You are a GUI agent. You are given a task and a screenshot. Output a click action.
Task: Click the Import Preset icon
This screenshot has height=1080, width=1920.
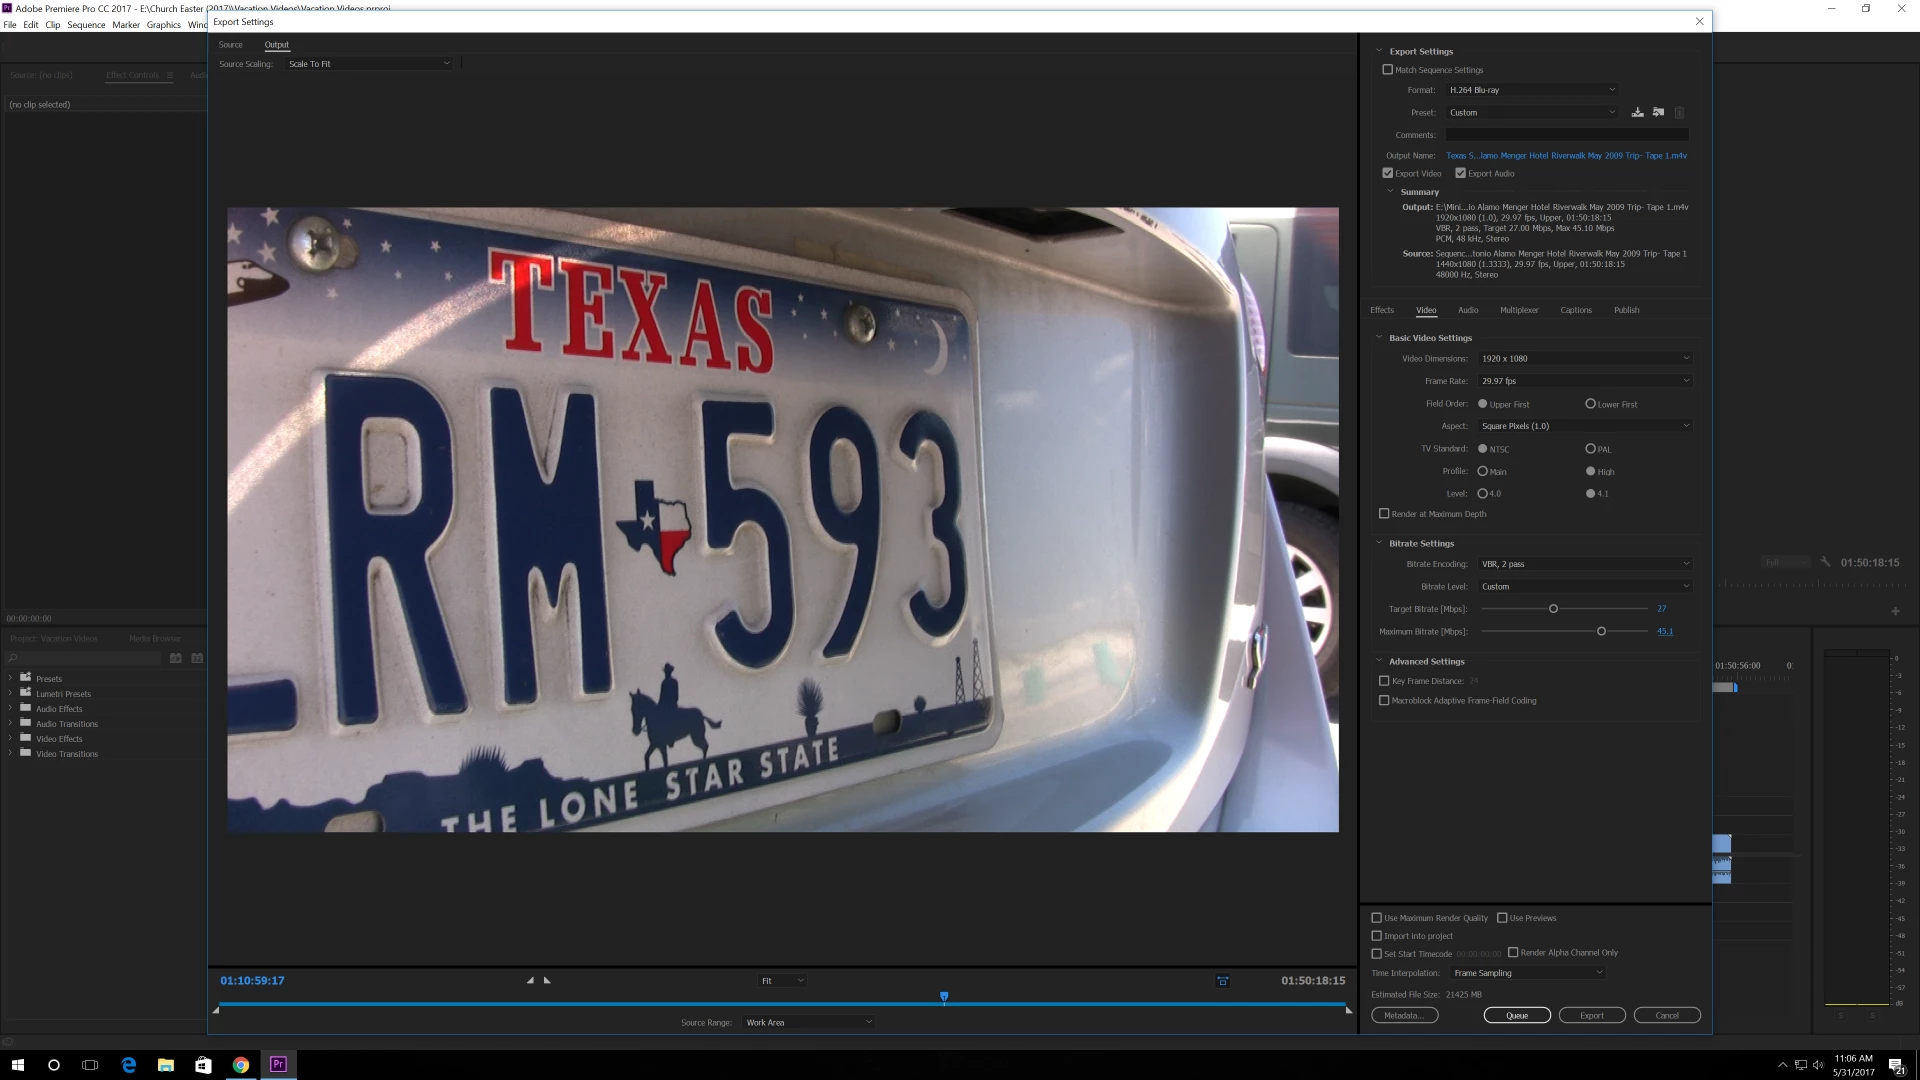tap(1658, 113)
